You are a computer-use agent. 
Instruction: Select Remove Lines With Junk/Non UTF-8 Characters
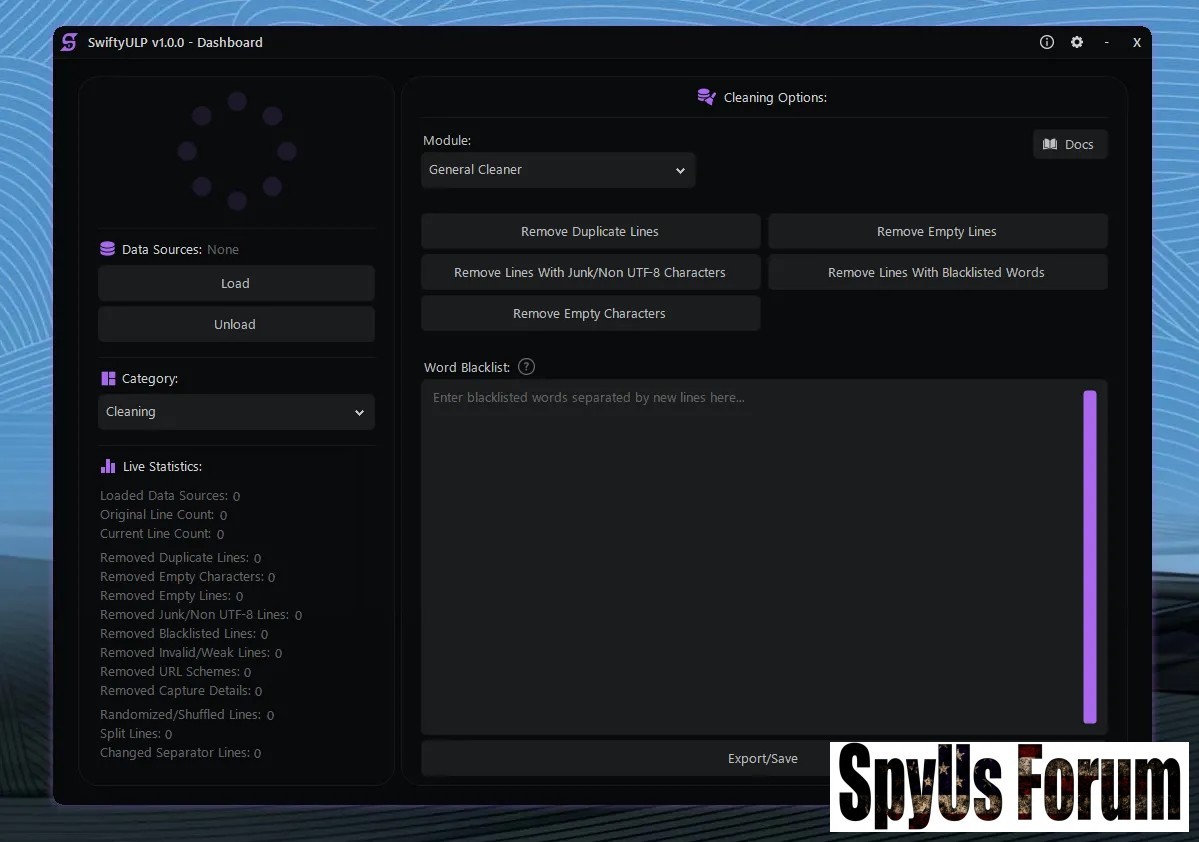(x=590, y=272)
